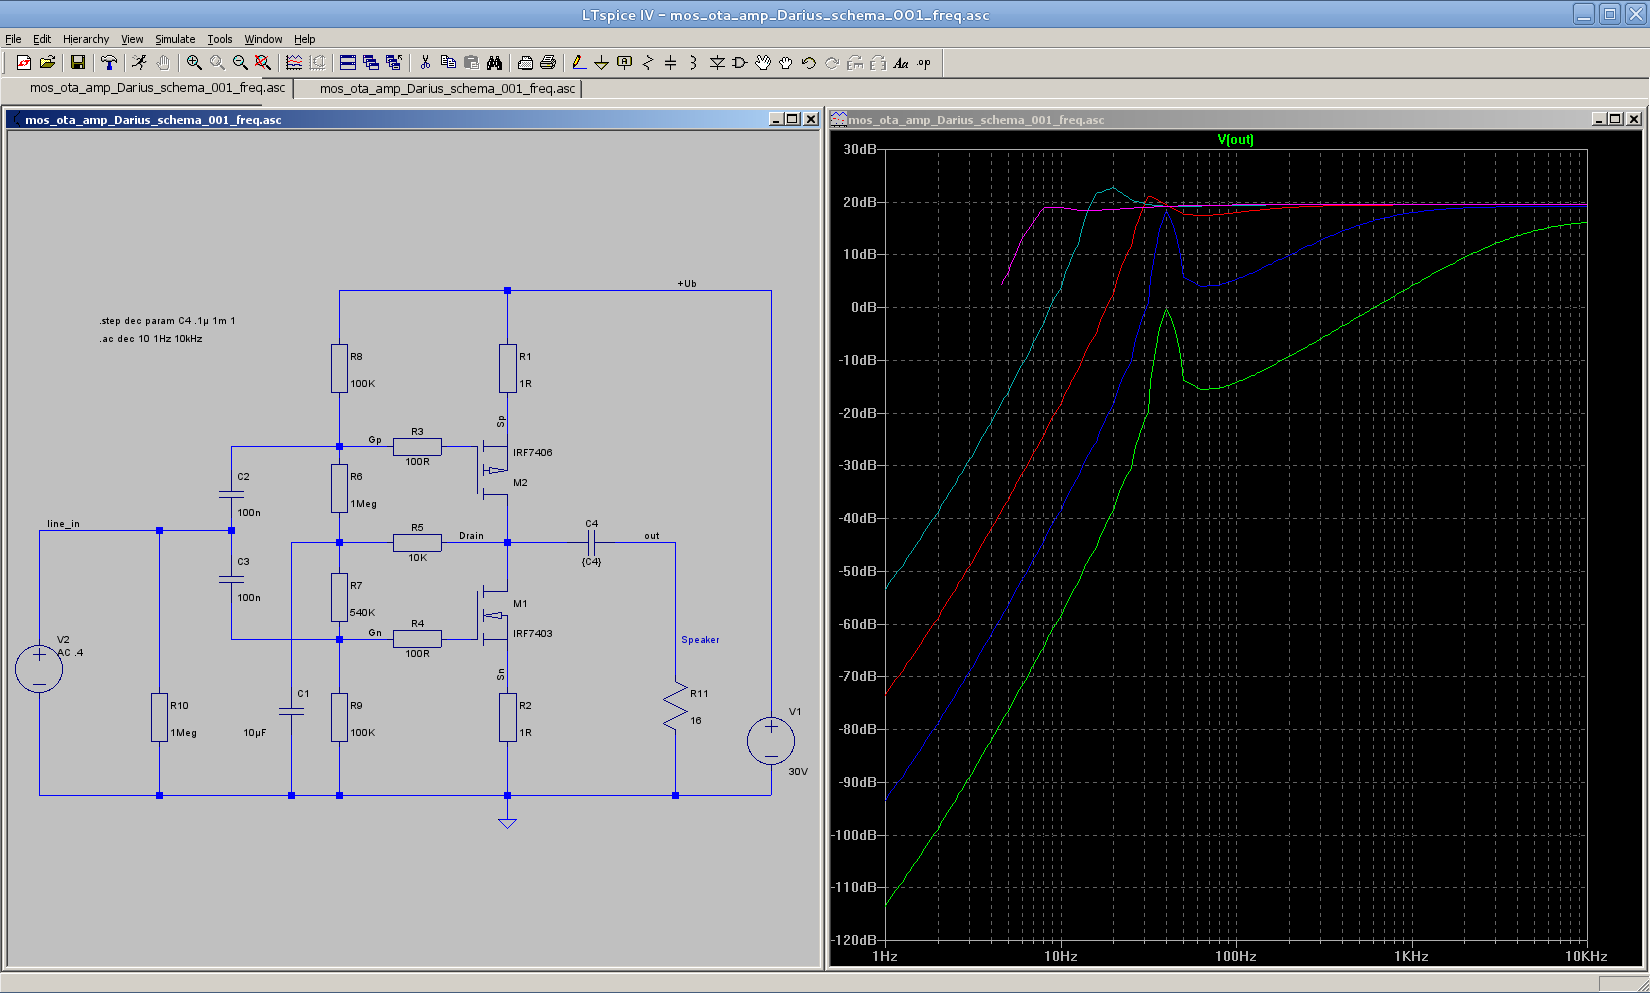Open the Window menu
Screen dimensions: 1650x993
point(263,39)
